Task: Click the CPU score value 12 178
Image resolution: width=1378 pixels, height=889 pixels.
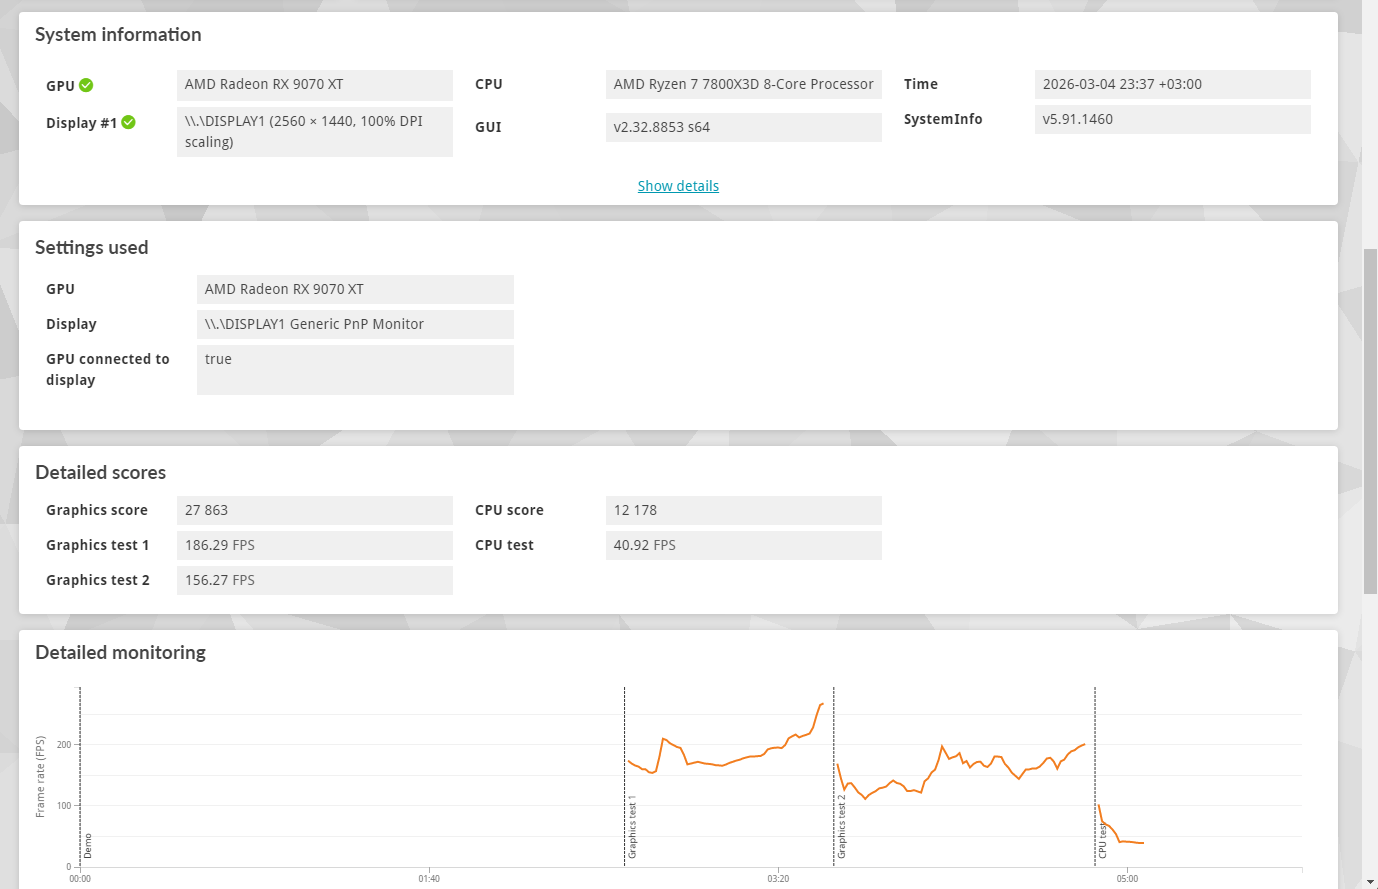Action: tap(744, 510)
